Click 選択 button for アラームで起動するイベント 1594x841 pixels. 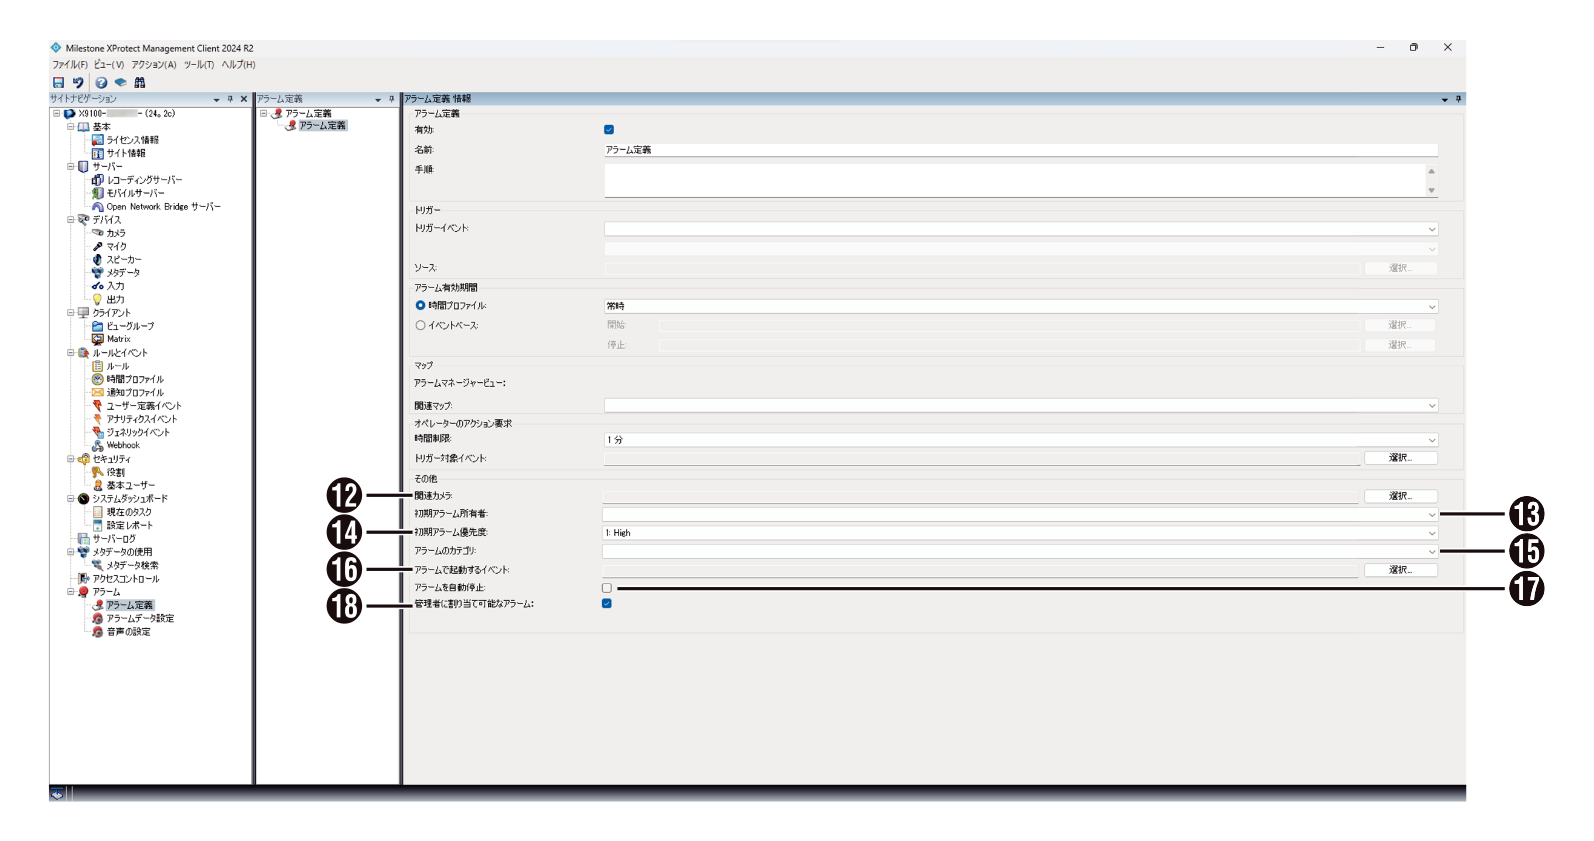(x=1400, y=570)
